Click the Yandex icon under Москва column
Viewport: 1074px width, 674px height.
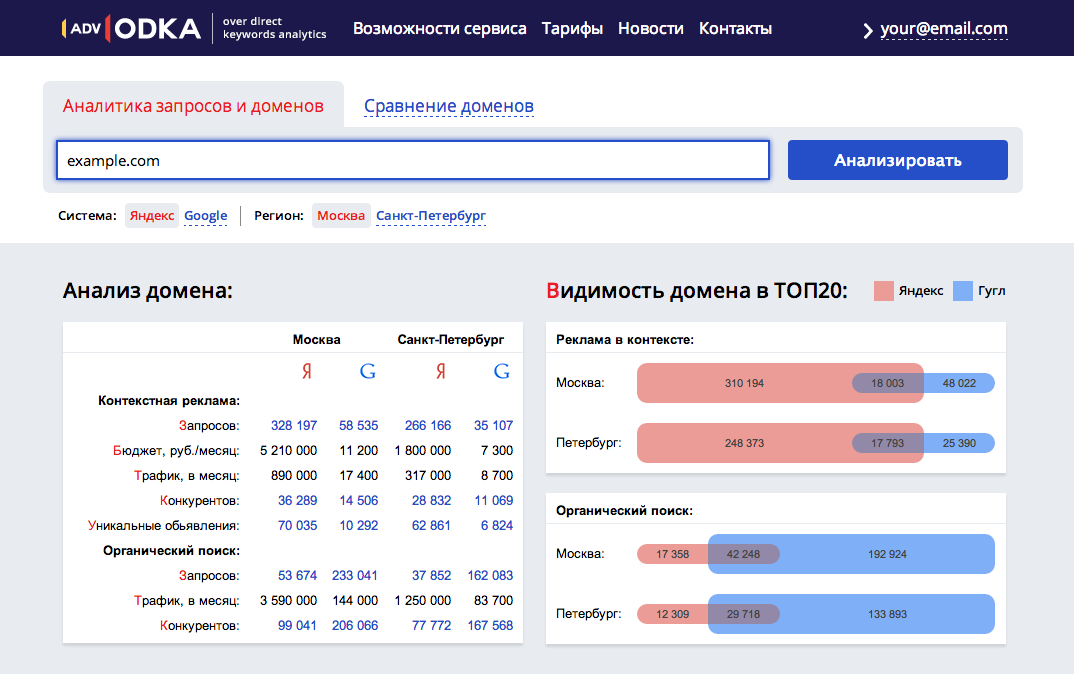[x=307, y=372]
